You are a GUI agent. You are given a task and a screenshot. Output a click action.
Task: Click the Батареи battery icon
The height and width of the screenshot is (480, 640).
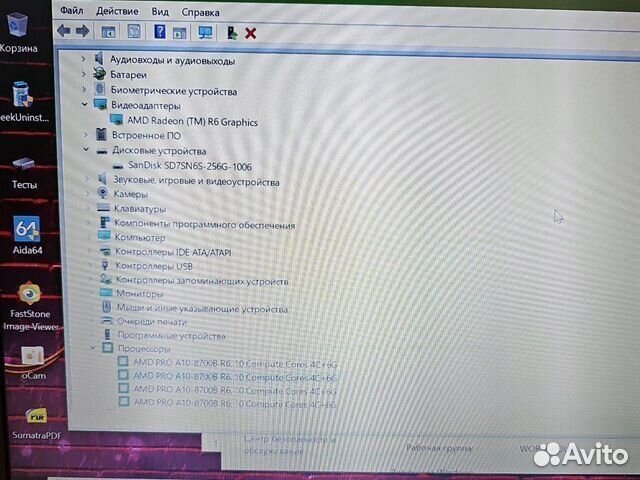99,73
